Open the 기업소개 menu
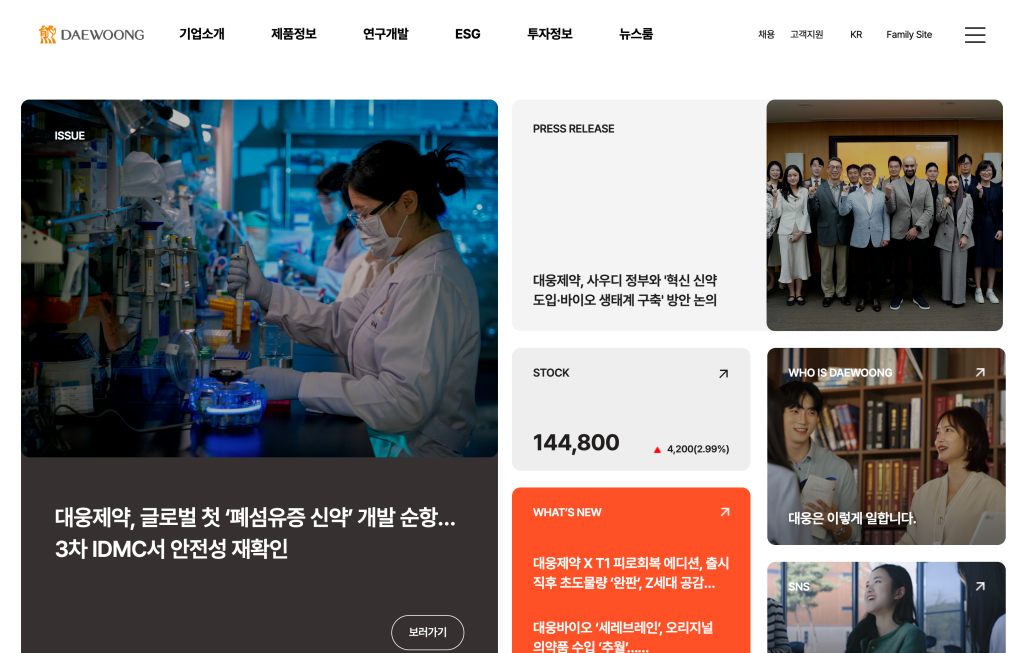 202,34
